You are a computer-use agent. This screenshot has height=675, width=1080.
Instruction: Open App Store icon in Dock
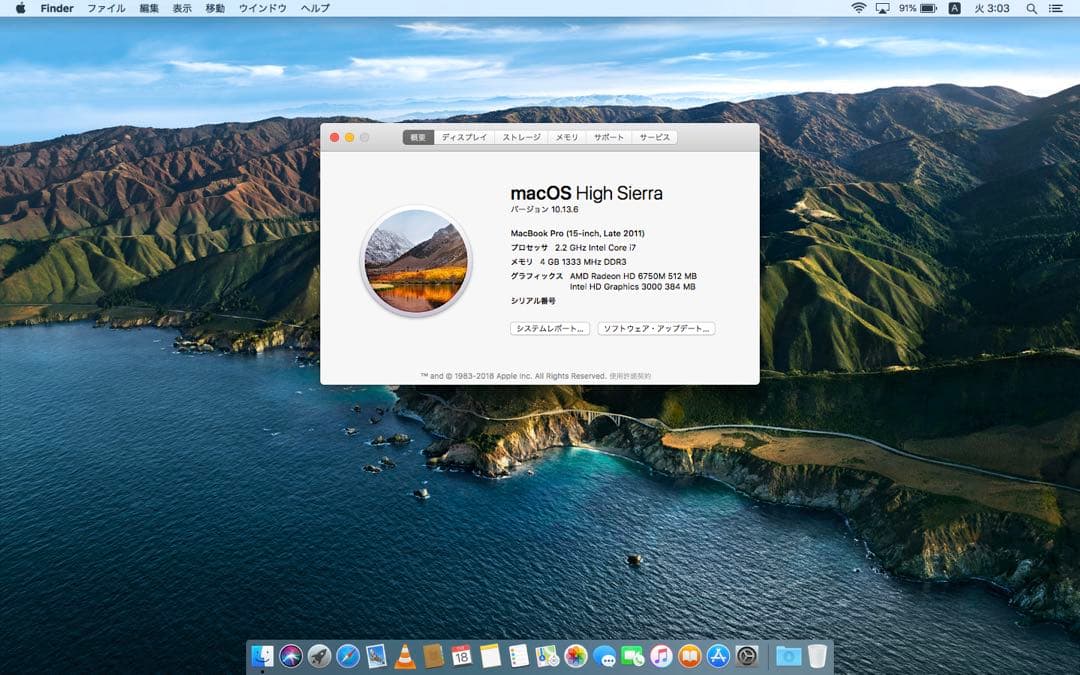tap(718, 656)
